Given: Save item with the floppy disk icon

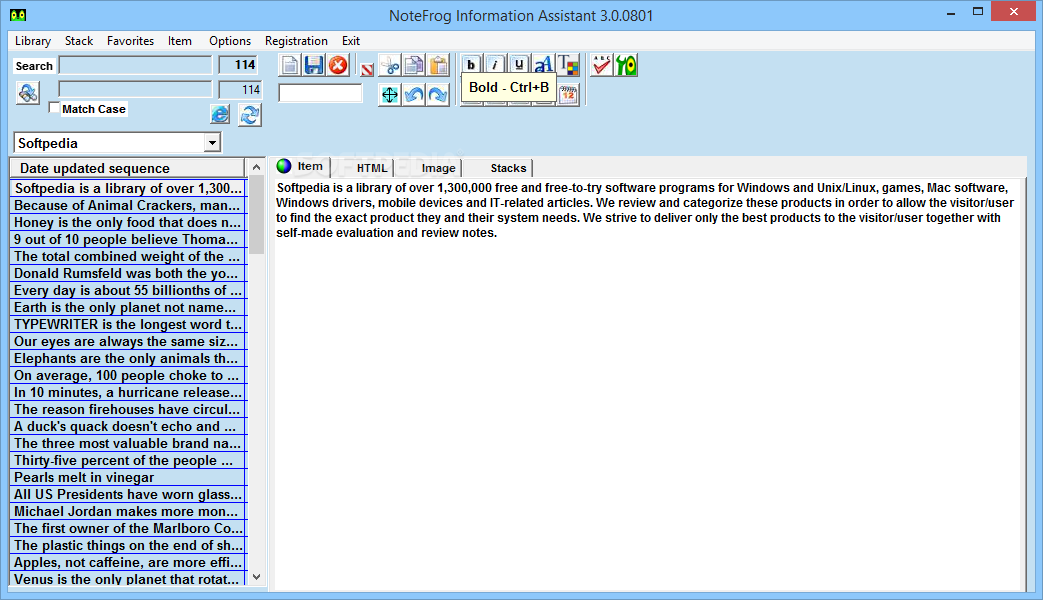Looking at the screenshot, I should tap(314, 65).
